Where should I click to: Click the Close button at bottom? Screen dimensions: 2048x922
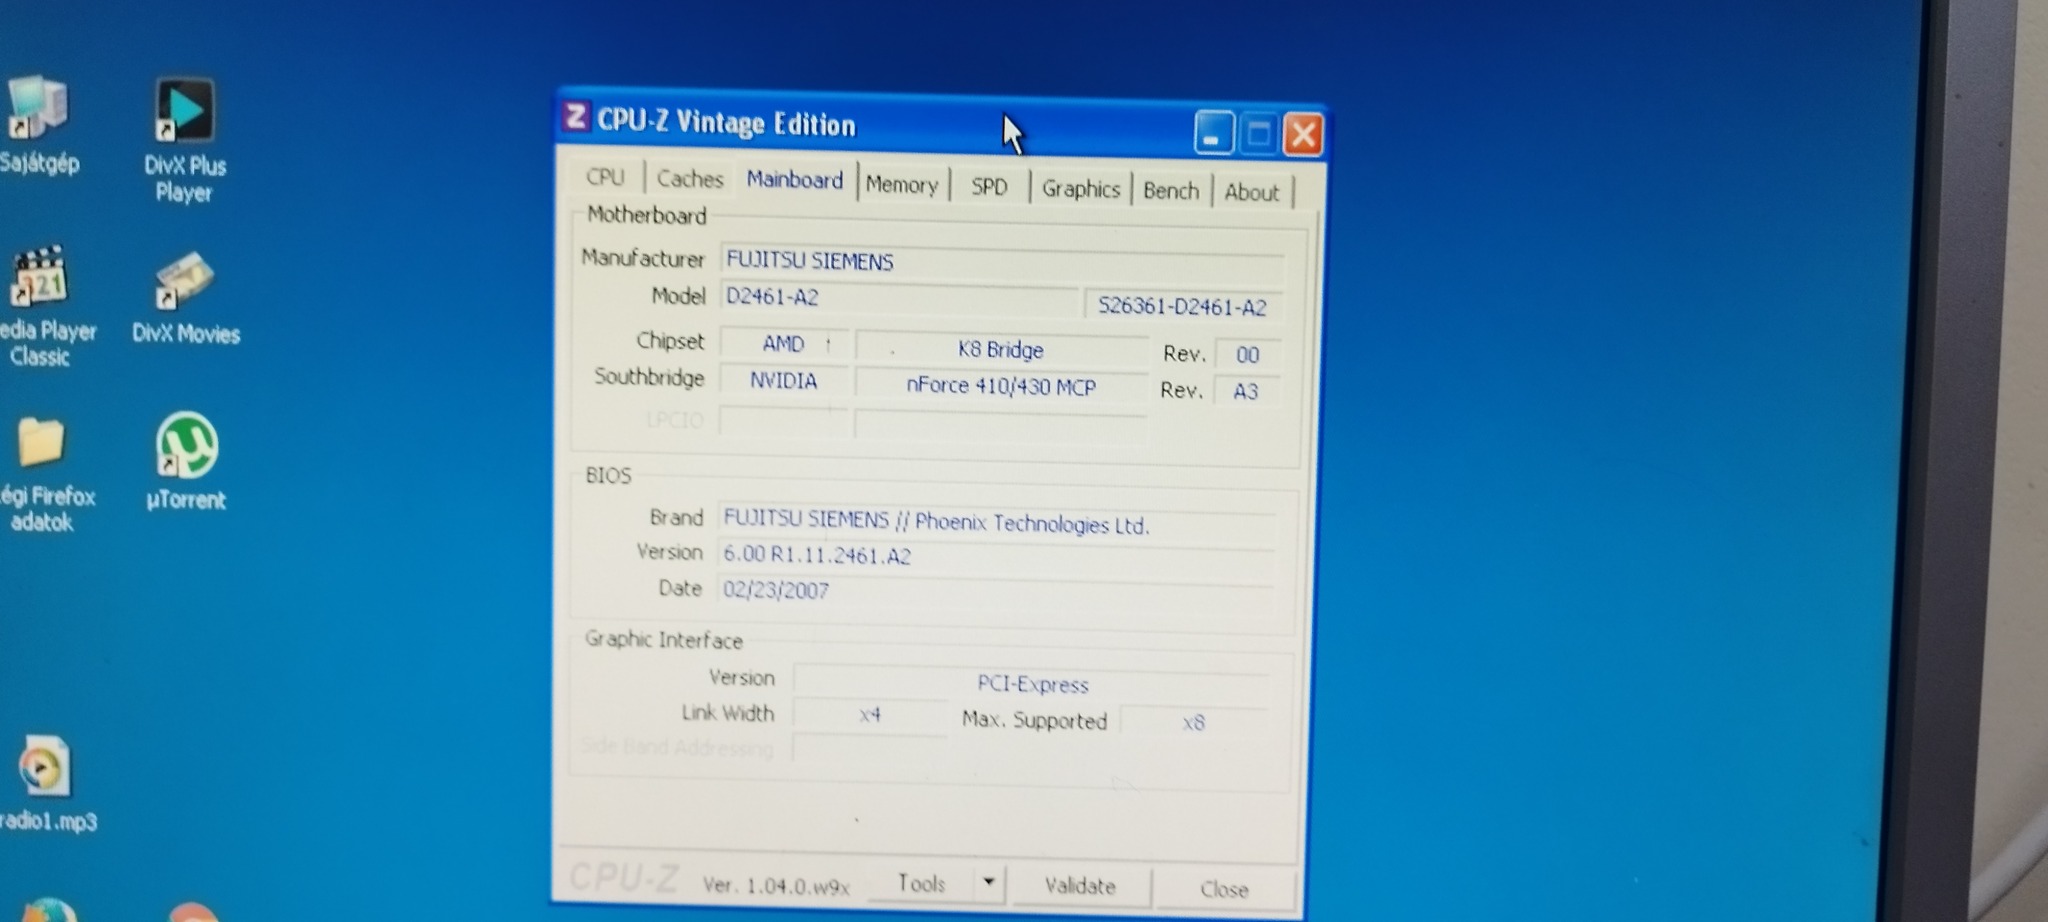pyautogui.click(x=1224, y=889)
